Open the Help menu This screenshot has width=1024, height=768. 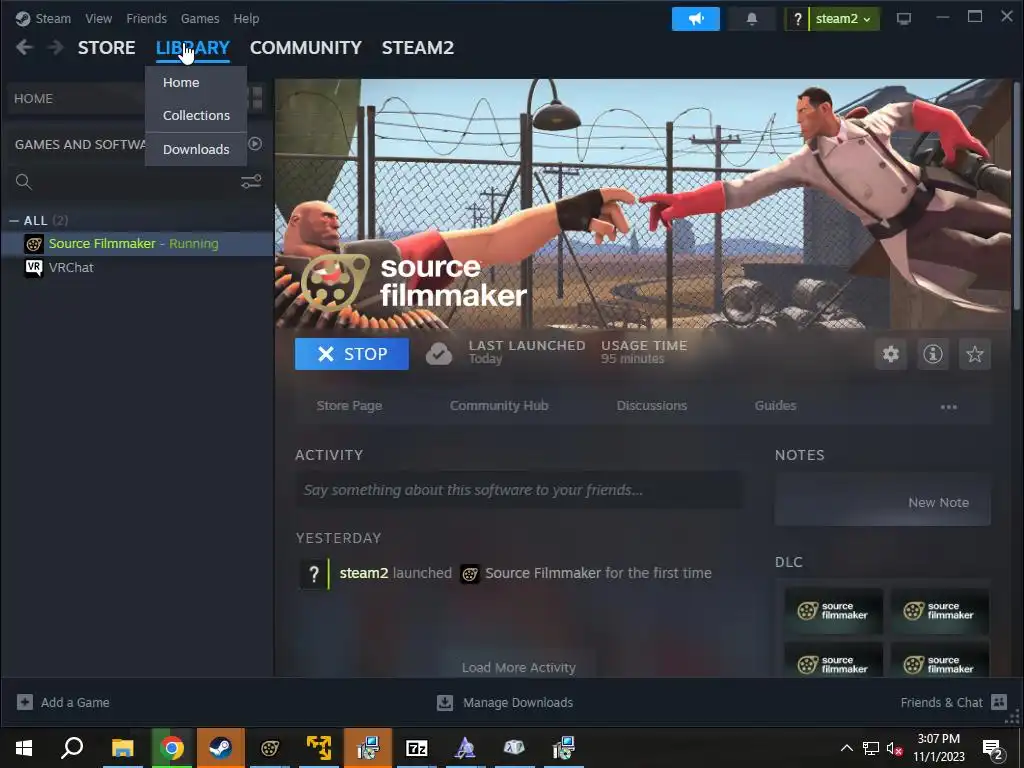246,18
